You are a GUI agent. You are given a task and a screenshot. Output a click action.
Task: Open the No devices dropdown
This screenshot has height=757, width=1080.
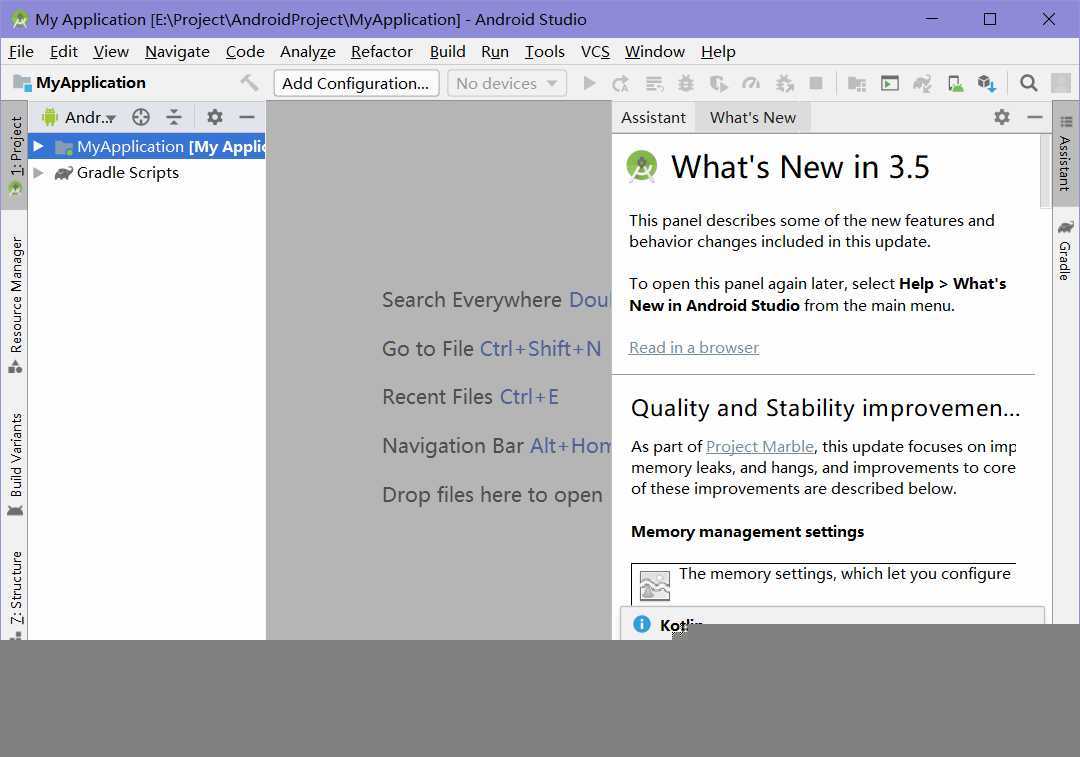[507, 83]
